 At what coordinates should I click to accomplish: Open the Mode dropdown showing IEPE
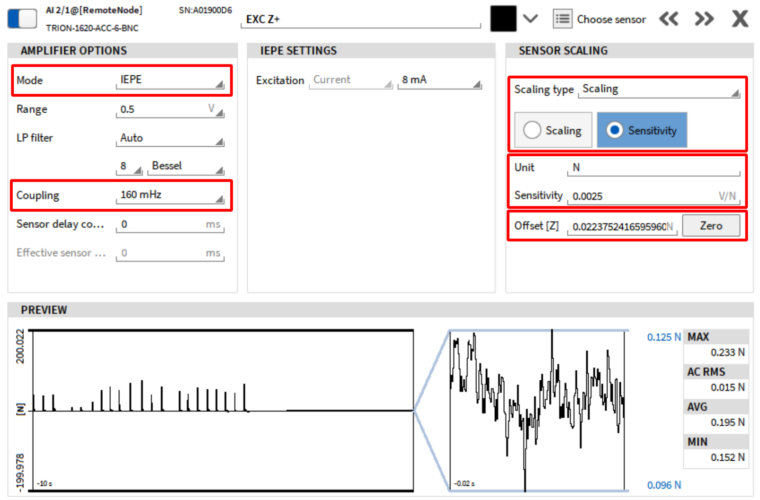(x=170, y=80)
